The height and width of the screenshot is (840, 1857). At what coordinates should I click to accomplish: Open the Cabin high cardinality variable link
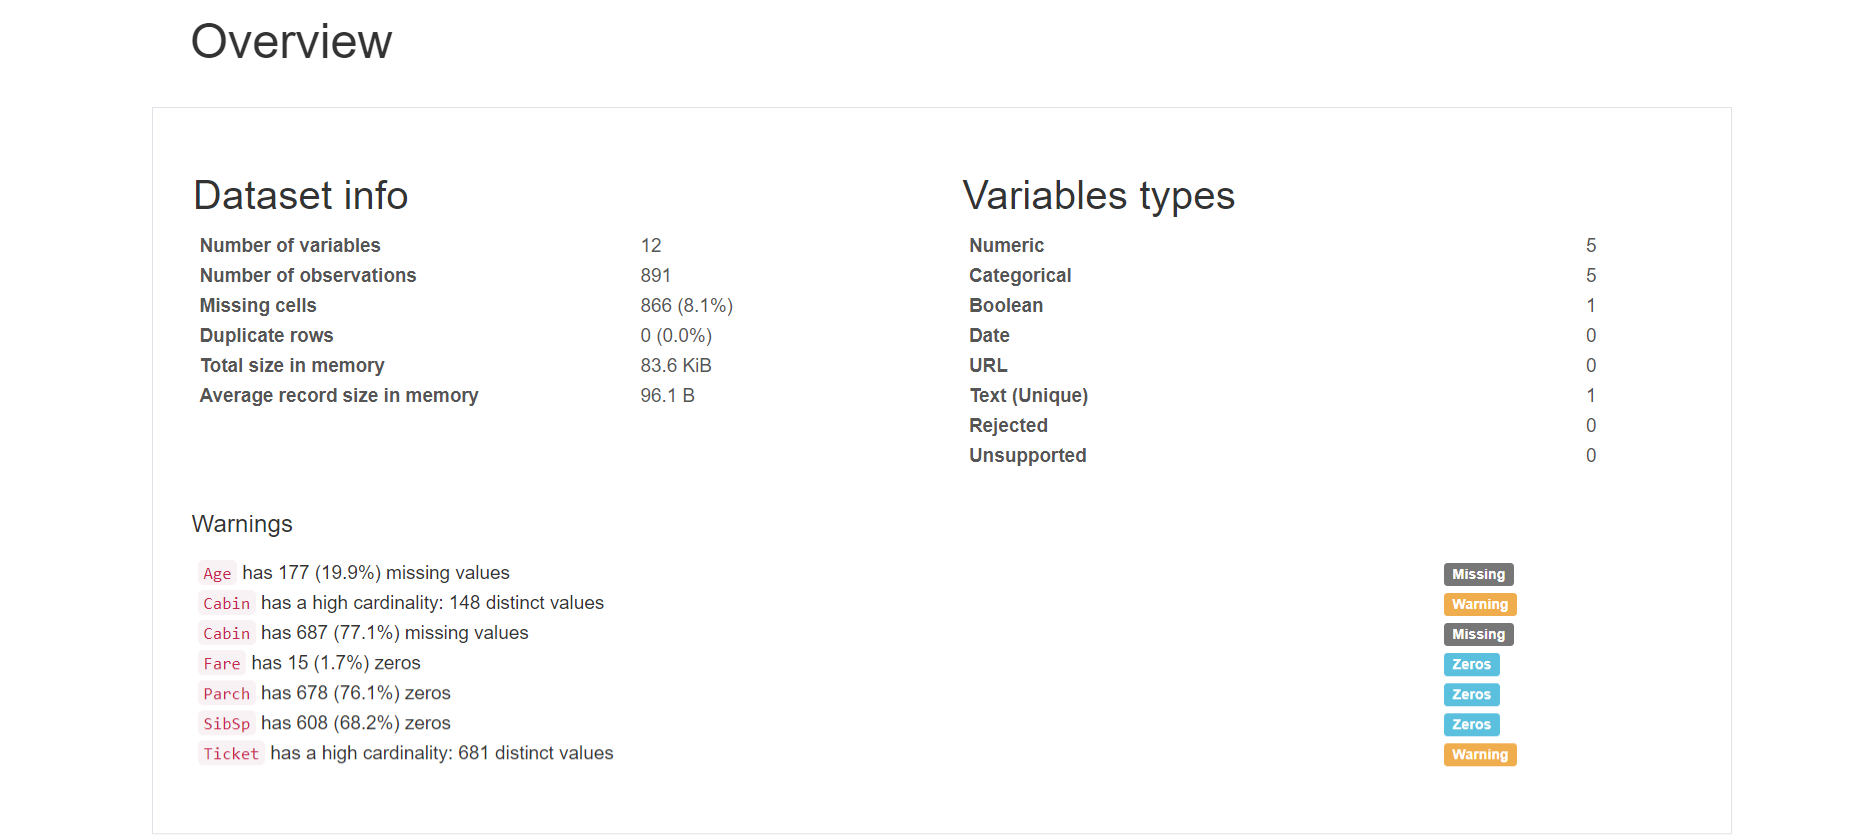[x=227, y=603]
